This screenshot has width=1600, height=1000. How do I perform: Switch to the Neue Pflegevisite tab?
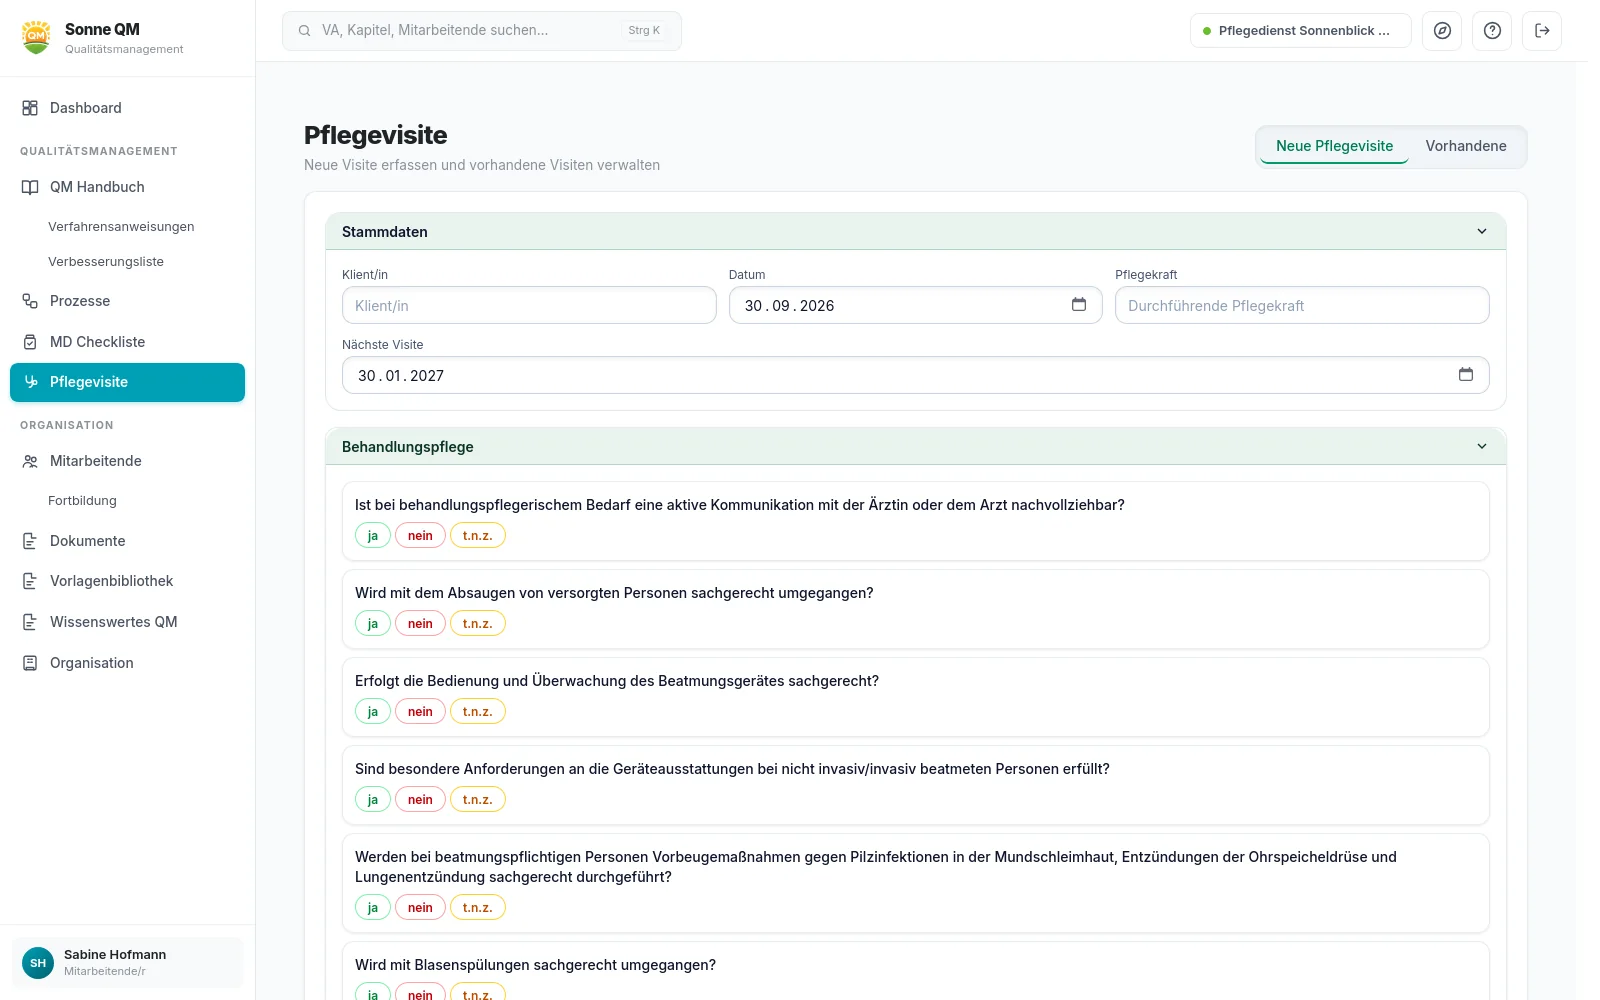point(1334,146)
